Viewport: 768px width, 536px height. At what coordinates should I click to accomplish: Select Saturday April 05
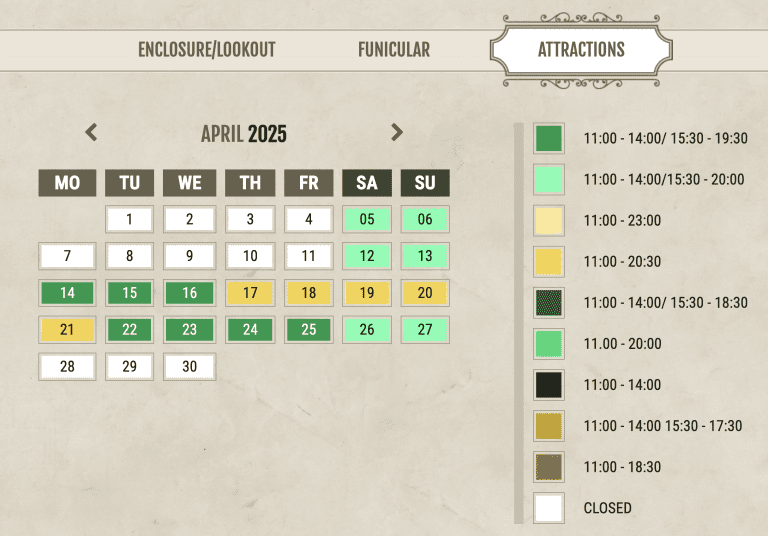(x=367, y=219)
